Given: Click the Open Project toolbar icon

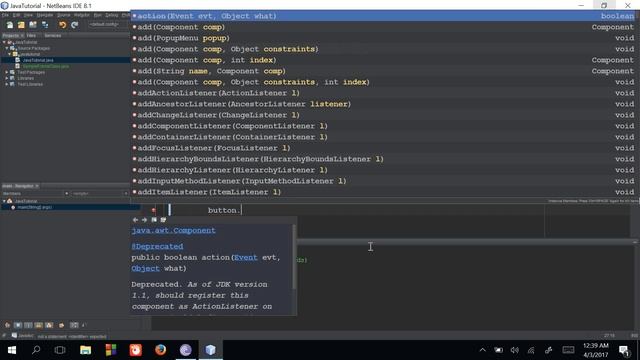Looking at the screenshot, I should tap(33, 25).
